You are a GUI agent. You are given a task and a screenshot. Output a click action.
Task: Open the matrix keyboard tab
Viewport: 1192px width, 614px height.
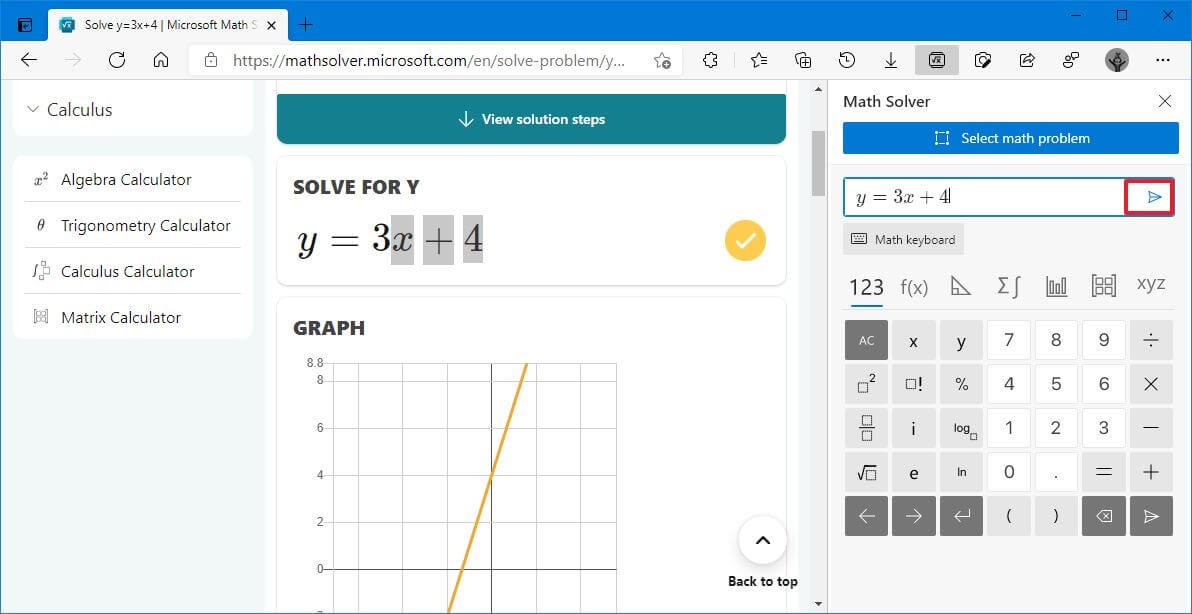point(1104,286)
